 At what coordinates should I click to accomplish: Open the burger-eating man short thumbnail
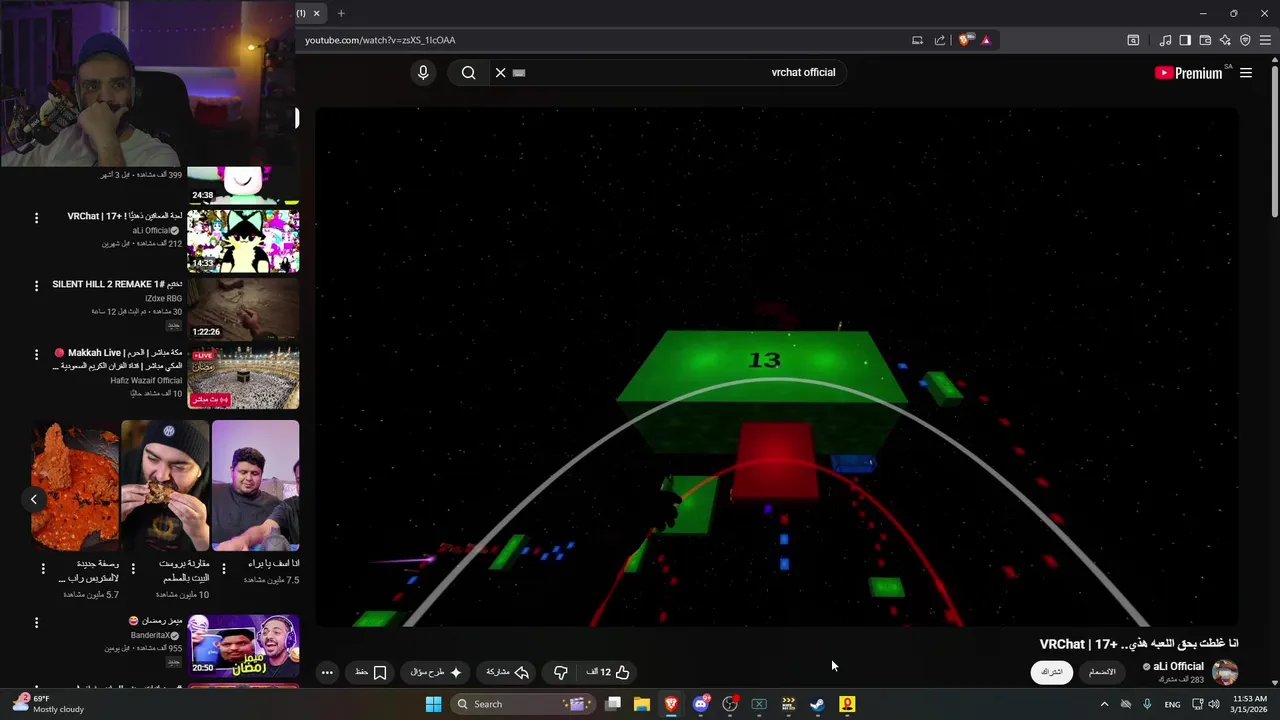click(165, 485)
